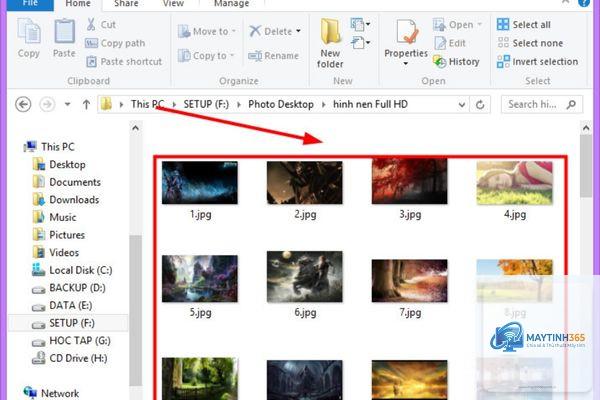The width and height of the screenshot is (600, 400).
Task: Open the Copy to dropdown
Action: pos(206,56)
